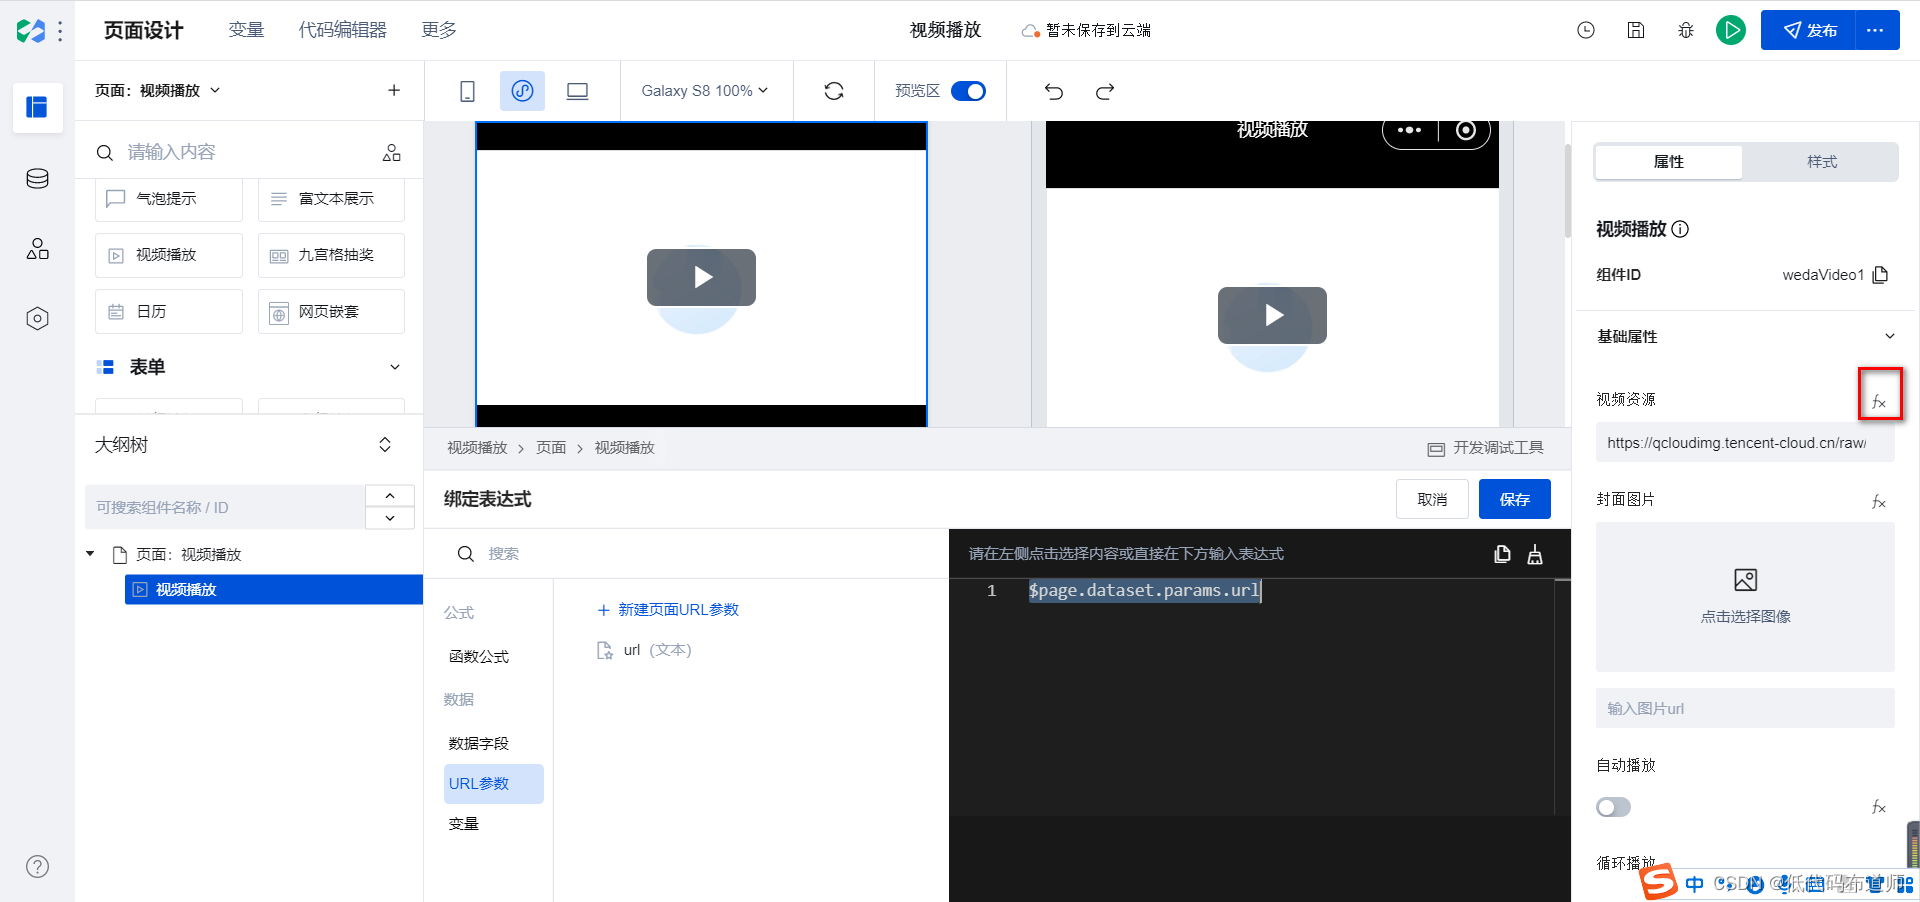The image size is (1920, 902).
Task: Switch to mobile phone preview mode
Action: pos(467,91)
